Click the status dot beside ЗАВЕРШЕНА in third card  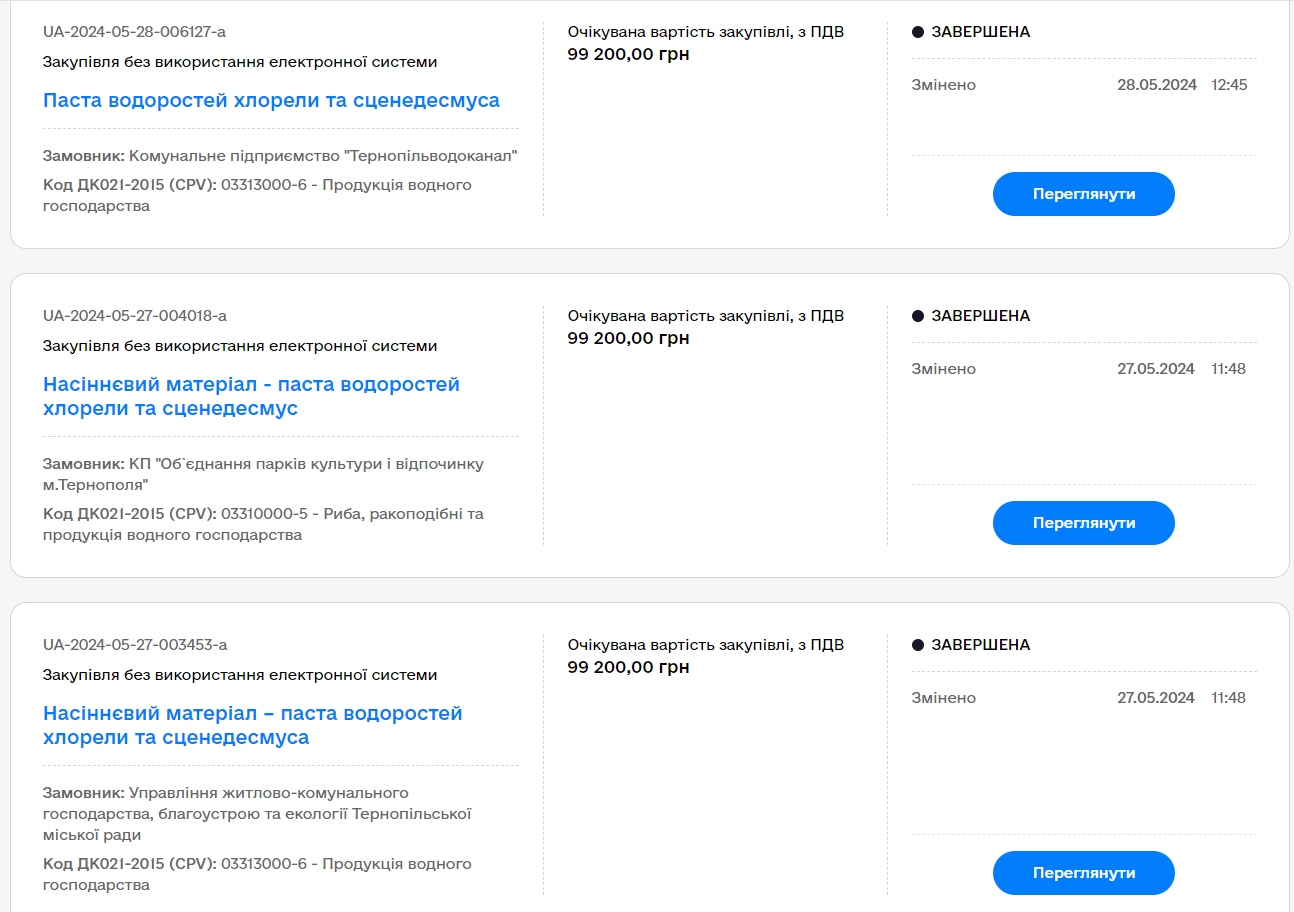(919, 645)
